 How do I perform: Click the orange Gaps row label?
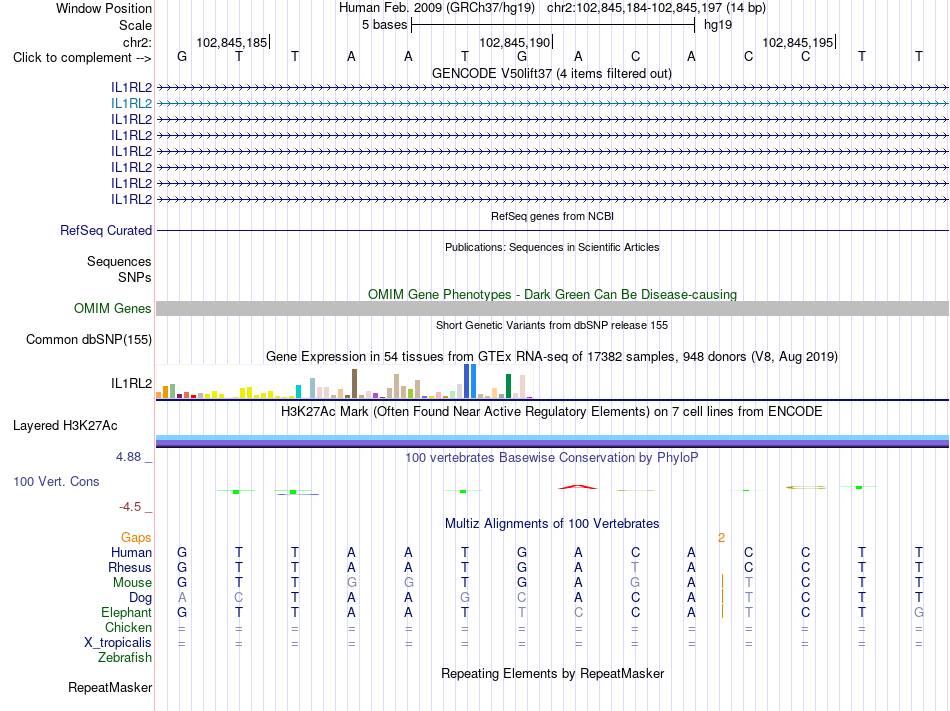pyautogui.click(x=136, y=538)
